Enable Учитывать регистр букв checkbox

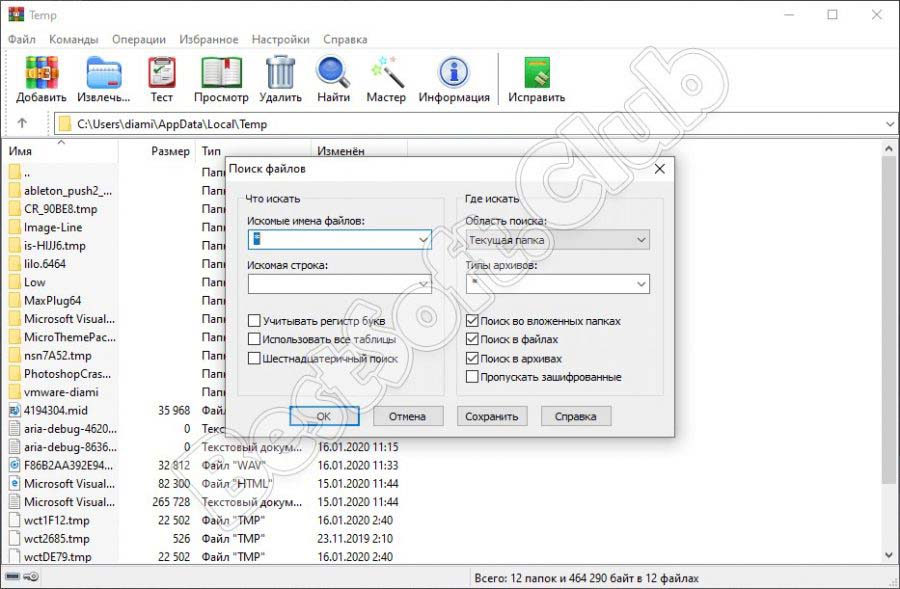(254, 320)
